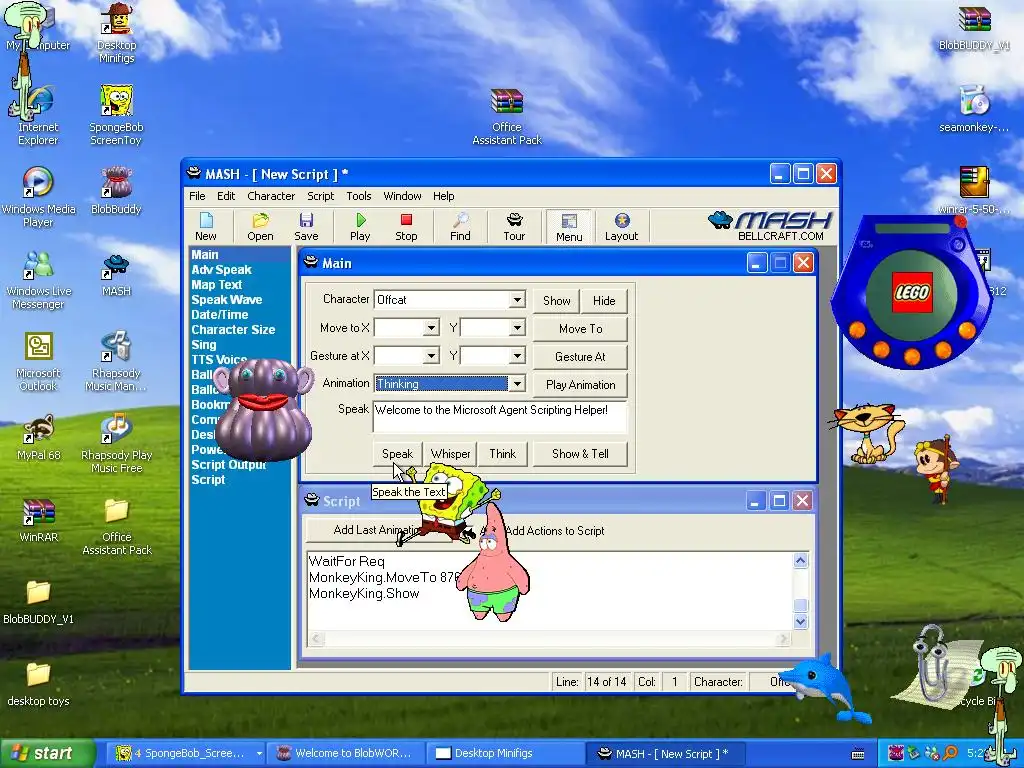Click the Whisper button
The width and height of the screenshot is (1024, 768).
[451, 453]
